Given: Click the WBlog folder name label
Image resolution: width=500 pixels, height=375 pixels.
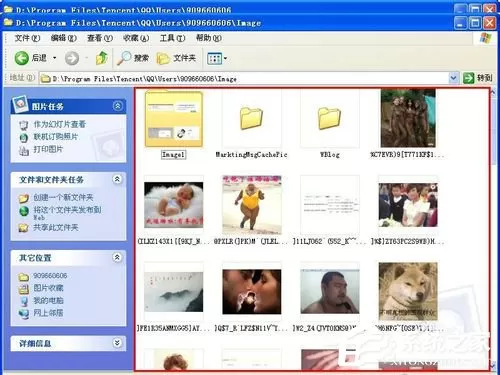Looking at the screenshot, I should [x=330, y=155].
